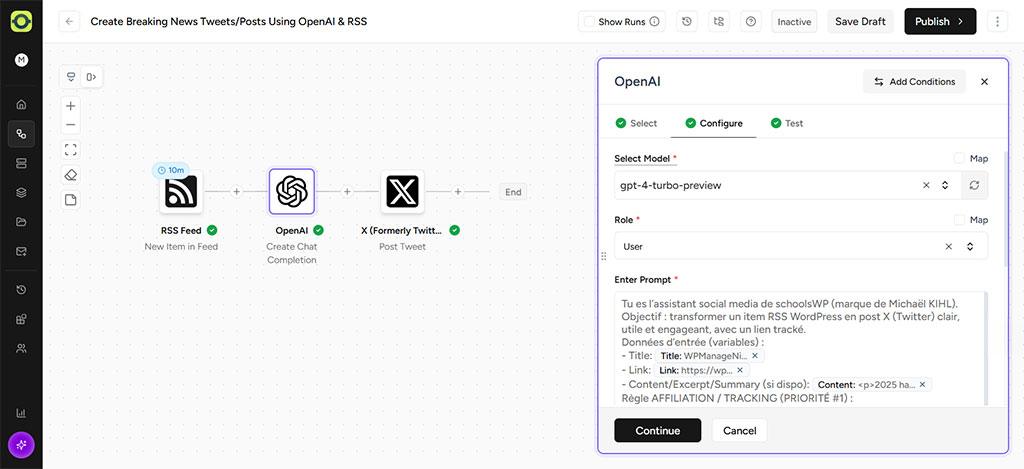The height and width of the screenshot is (469, 1024).
Task: Remove the Title variable tag from prompt
Action: tap(755, 356)
